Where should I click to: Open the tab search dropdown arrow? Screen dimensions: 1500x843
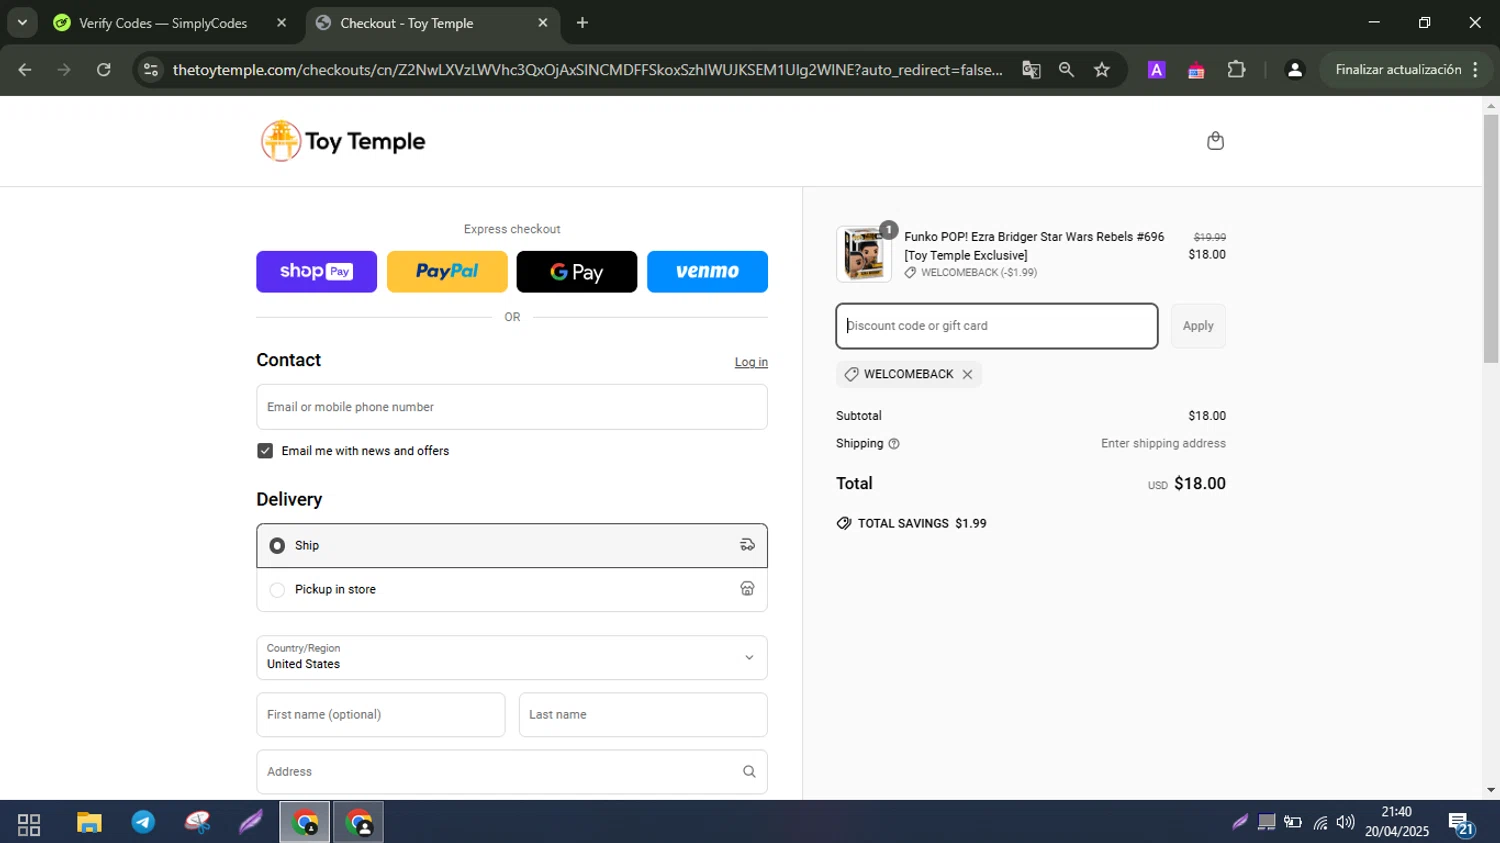[22, 22]
